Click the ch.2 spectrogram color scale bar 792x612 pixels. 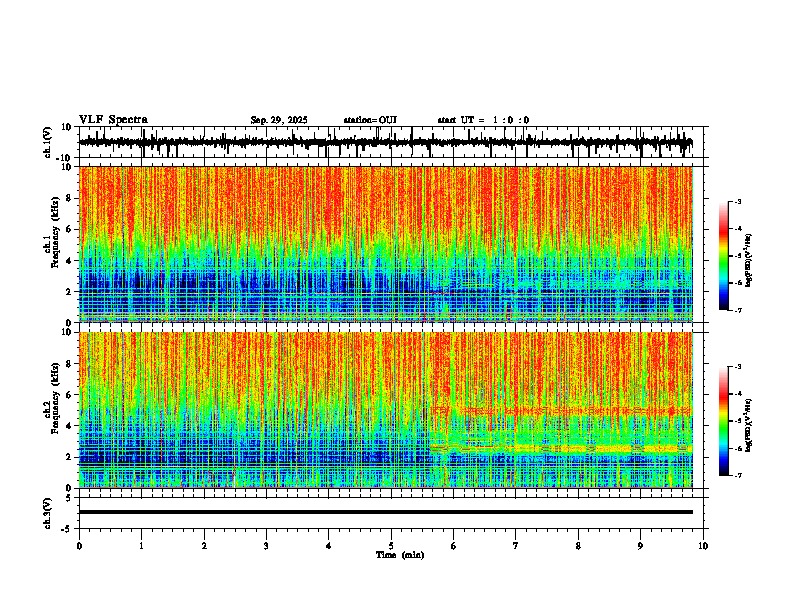pos(724,421)
